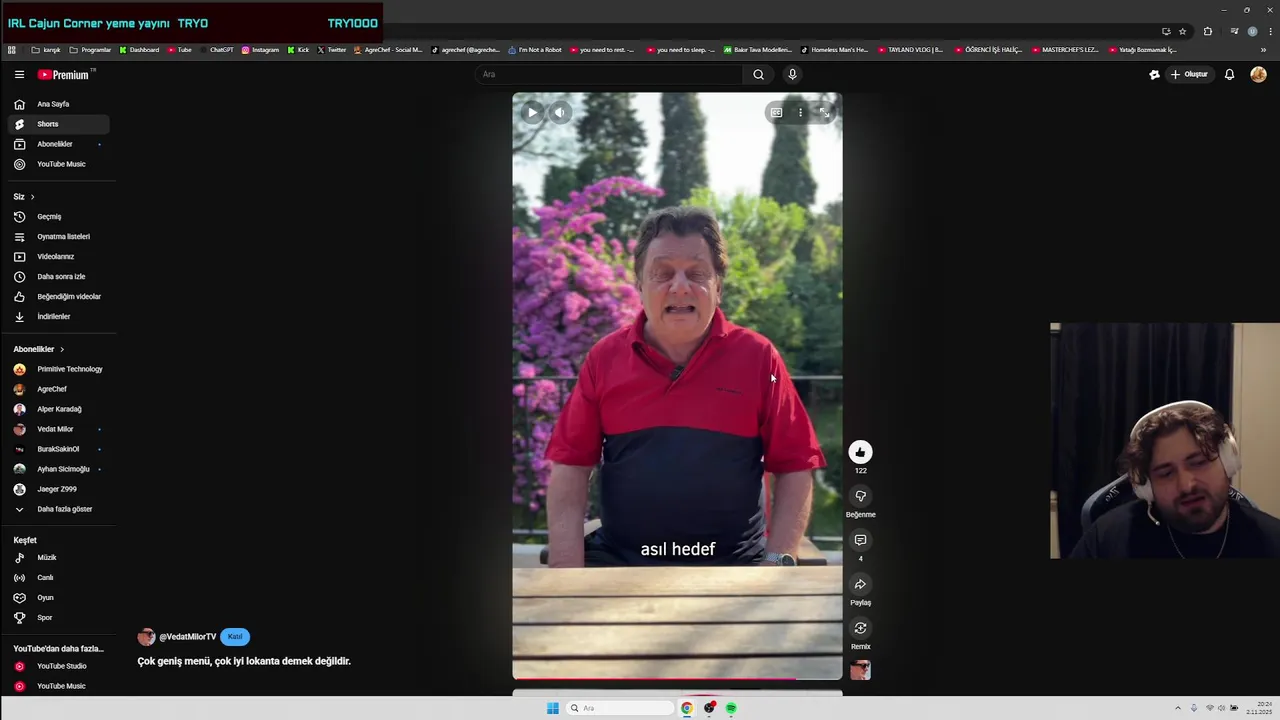Click @VedatMilorTV channel name

click(x=187, y=637)
